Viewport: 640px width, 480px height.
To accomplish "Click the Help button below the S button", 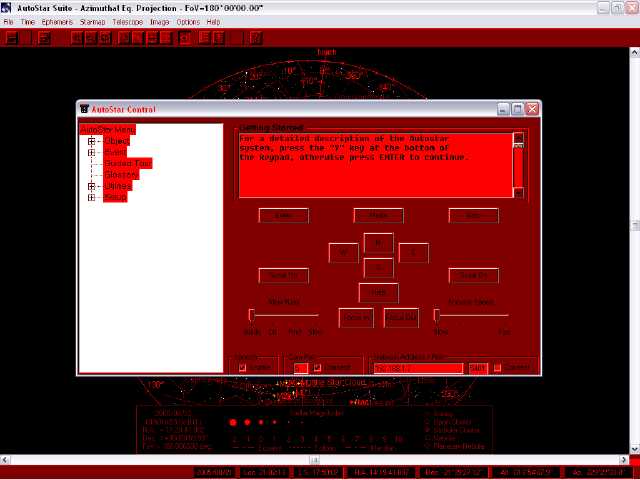I will [x=378, y=293].
